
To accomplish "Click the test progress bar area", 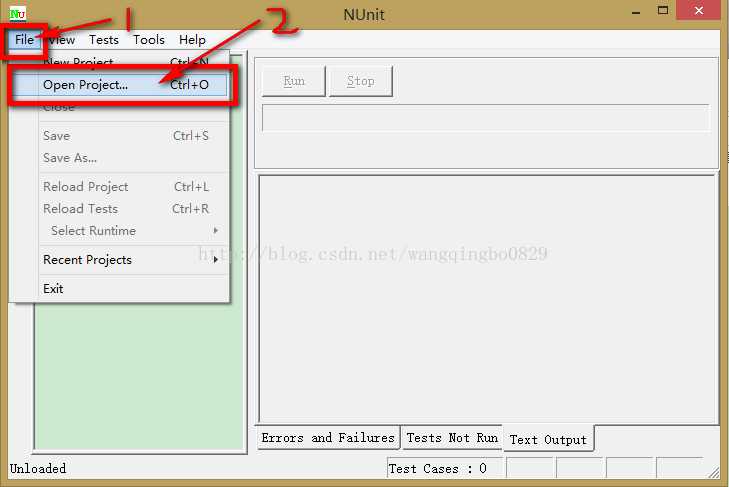I will pyautogui.click(x=485, y=118).
